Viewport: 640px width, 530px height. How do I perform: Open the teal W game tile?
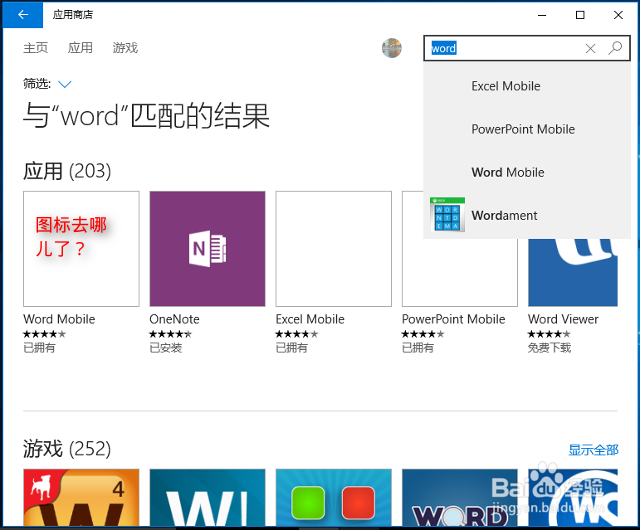point(207,497)
